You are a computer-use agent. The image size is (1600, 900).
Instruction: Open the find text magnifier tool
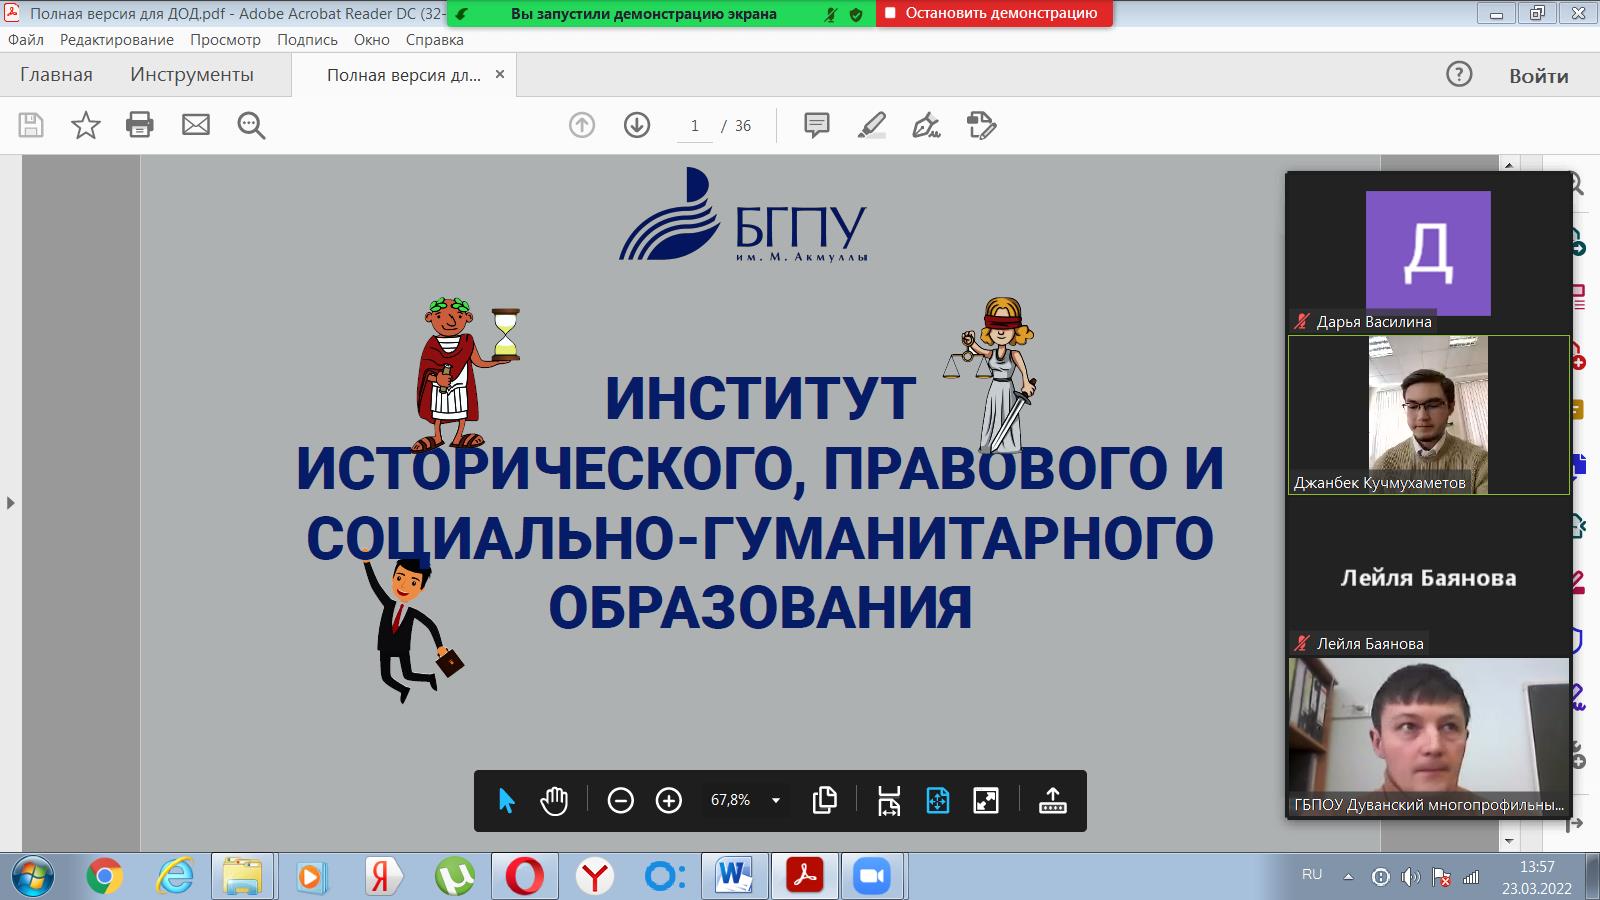(251, 125)
